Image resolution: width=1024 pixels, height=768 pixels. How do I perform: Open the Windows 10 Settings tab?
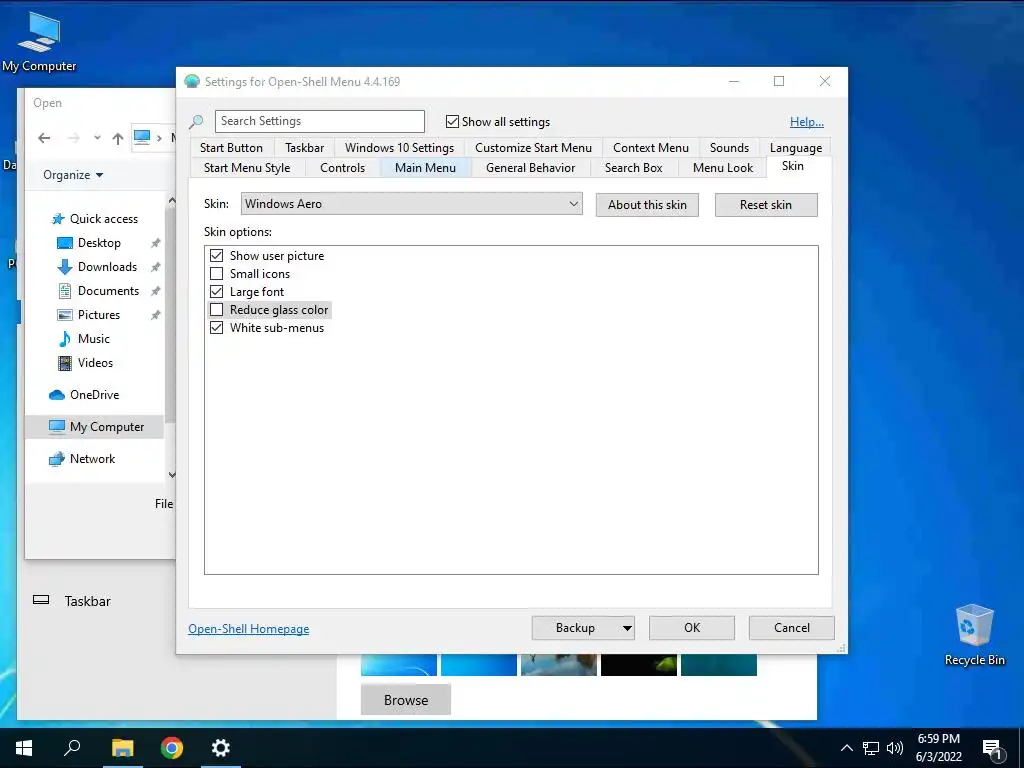coord(400,148)
